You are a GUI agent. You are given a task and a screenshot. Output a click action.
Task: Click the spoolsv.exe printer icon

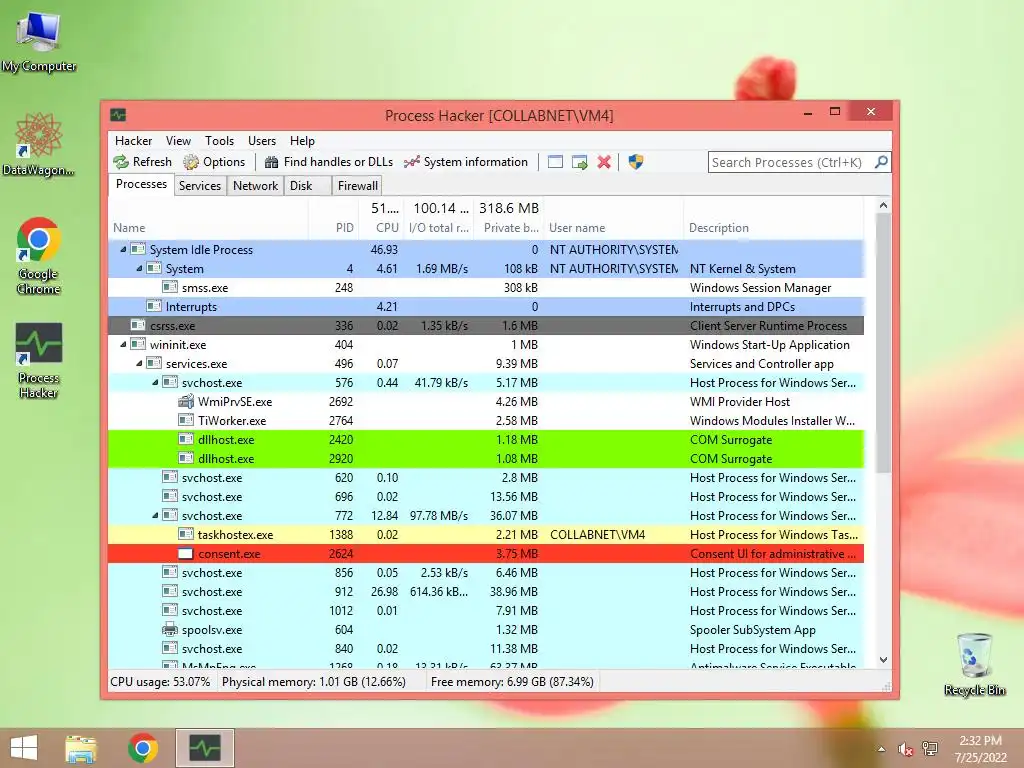coord(170,630)
